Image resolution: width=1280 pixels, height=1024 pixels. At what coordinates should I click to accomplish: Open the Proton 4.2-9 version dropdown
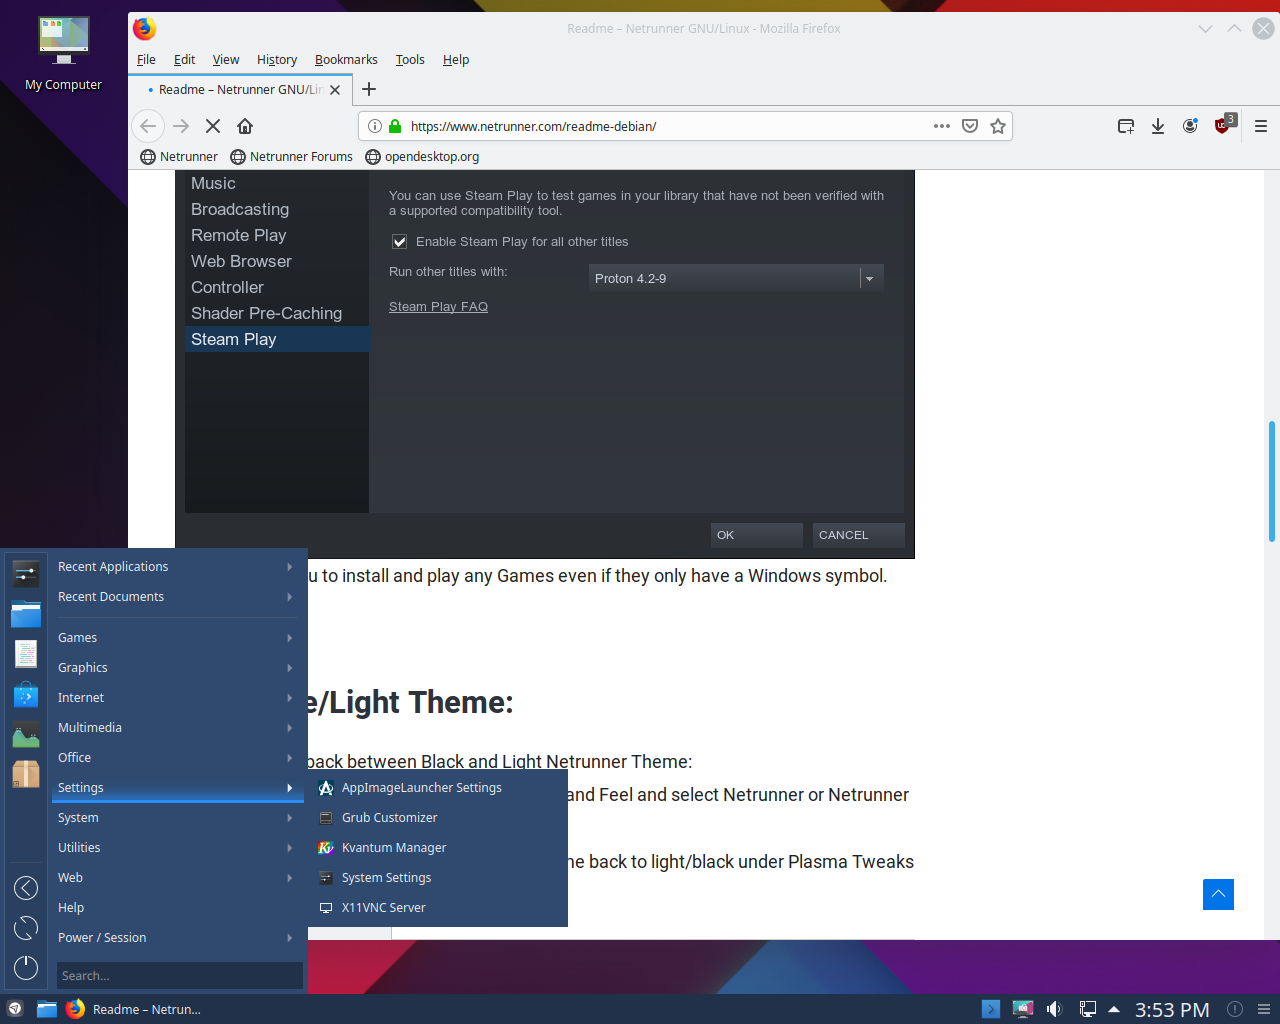pyautogui.click(x=736, y=278)
